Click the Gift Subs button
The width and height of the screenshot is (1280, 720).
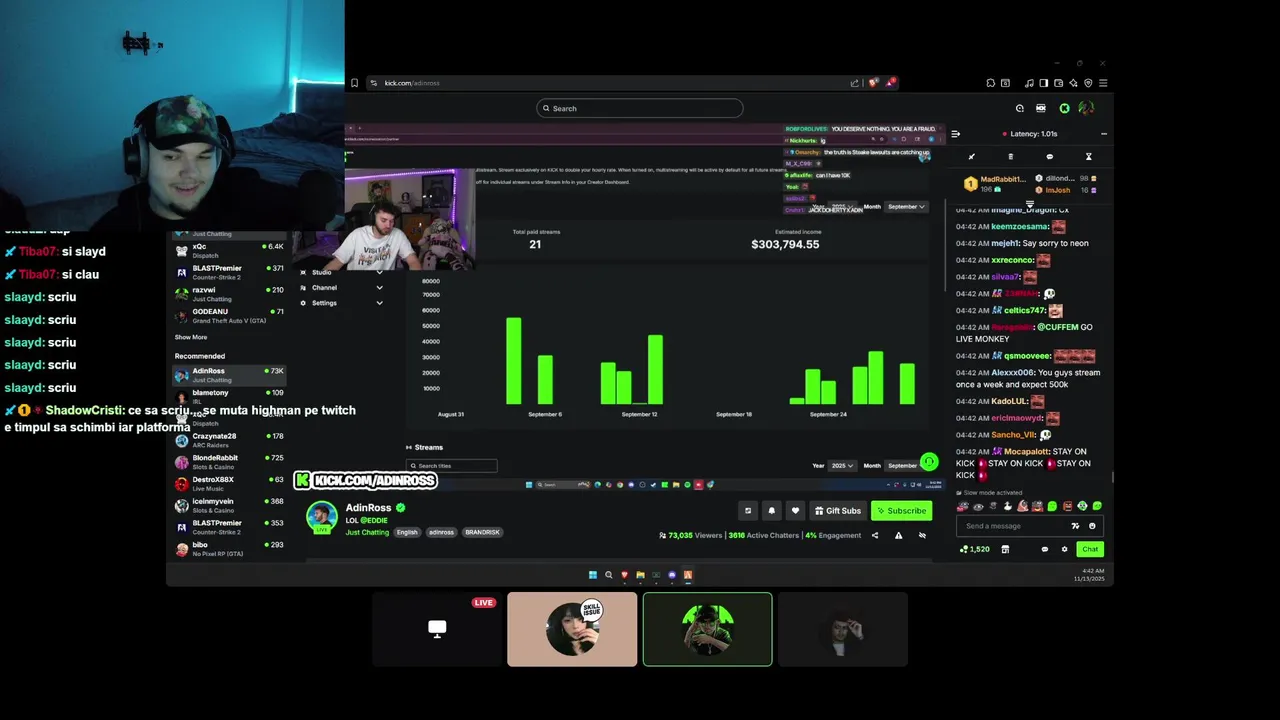[x=838, y=511]
